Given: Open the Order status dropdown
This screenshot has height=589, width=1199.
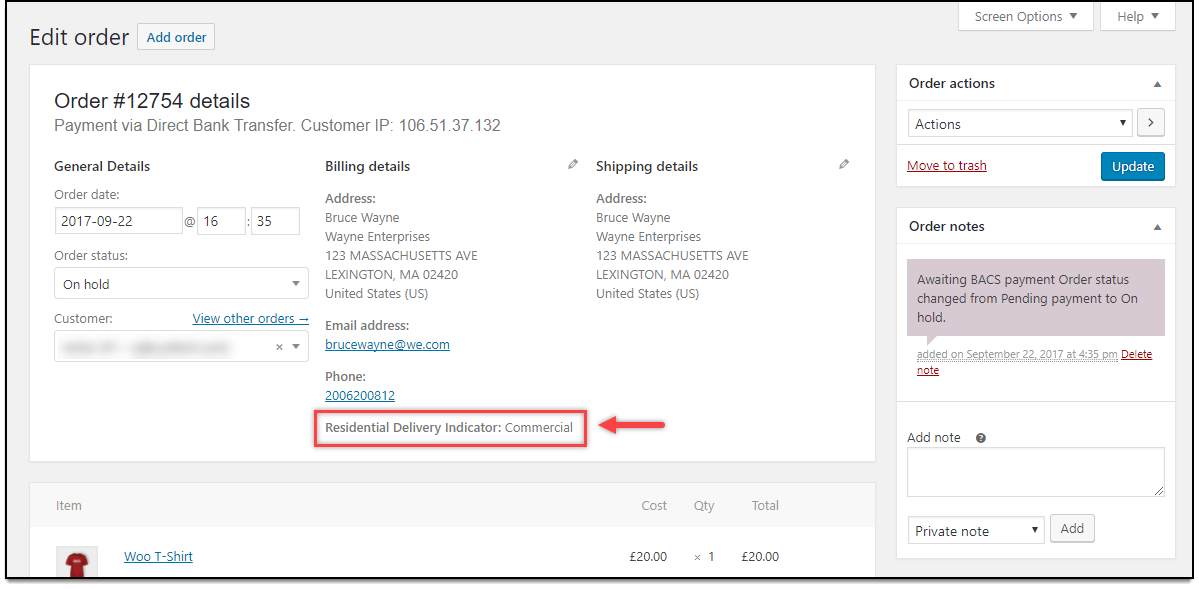Looking at the screenshot, I should click(x=181, y=283).
